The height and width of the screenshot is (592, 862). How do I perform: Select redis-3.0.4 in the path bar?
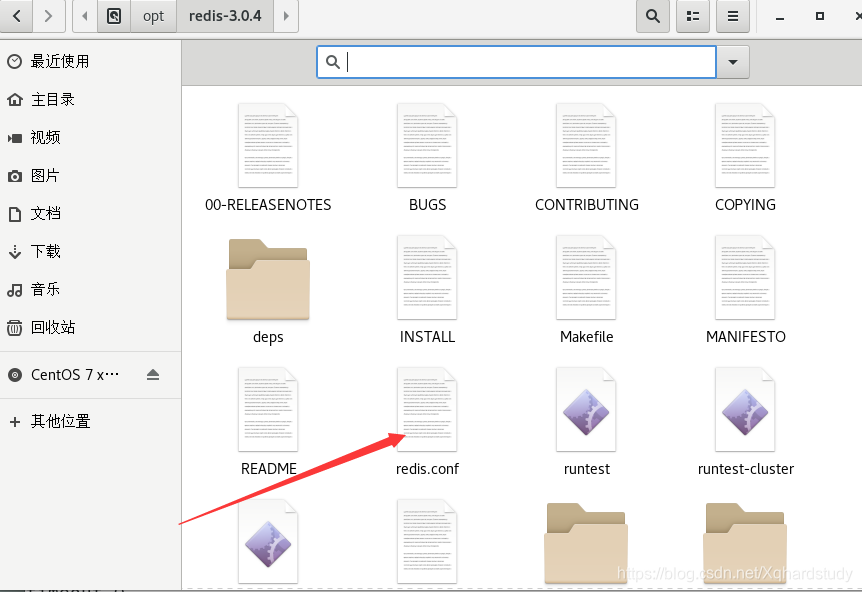(x=225, y=16)
